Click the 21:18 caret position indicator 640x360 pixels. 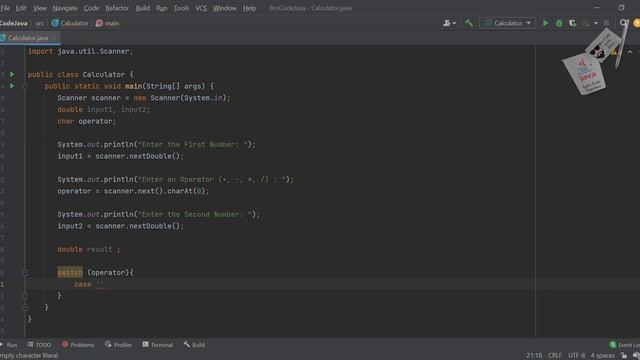(534, 356)
